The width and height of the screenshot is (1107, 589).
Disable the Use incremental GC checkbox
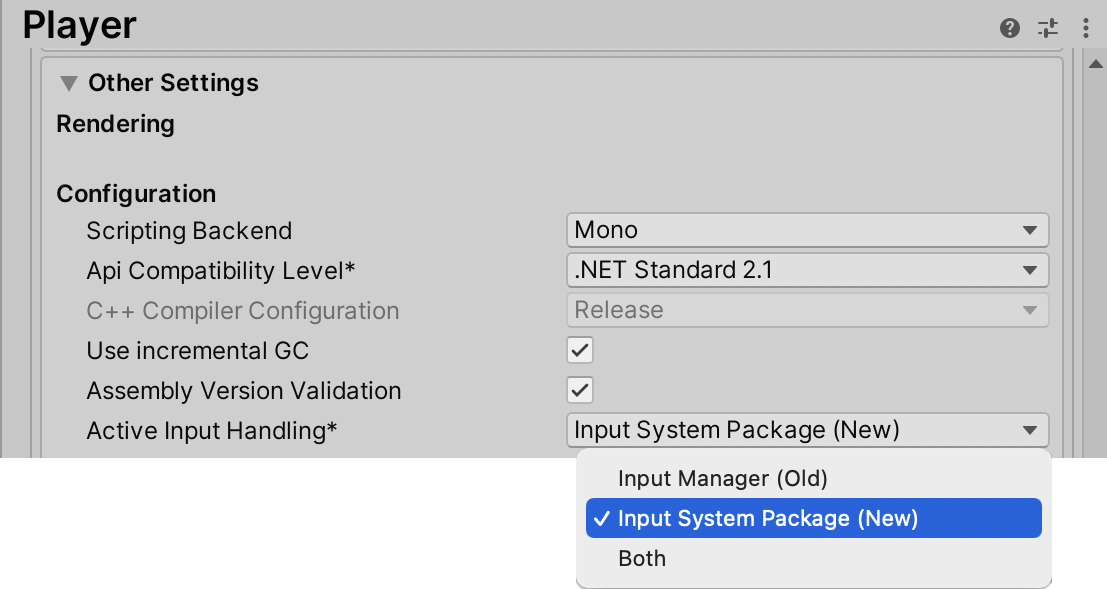(x=580, y=350)
